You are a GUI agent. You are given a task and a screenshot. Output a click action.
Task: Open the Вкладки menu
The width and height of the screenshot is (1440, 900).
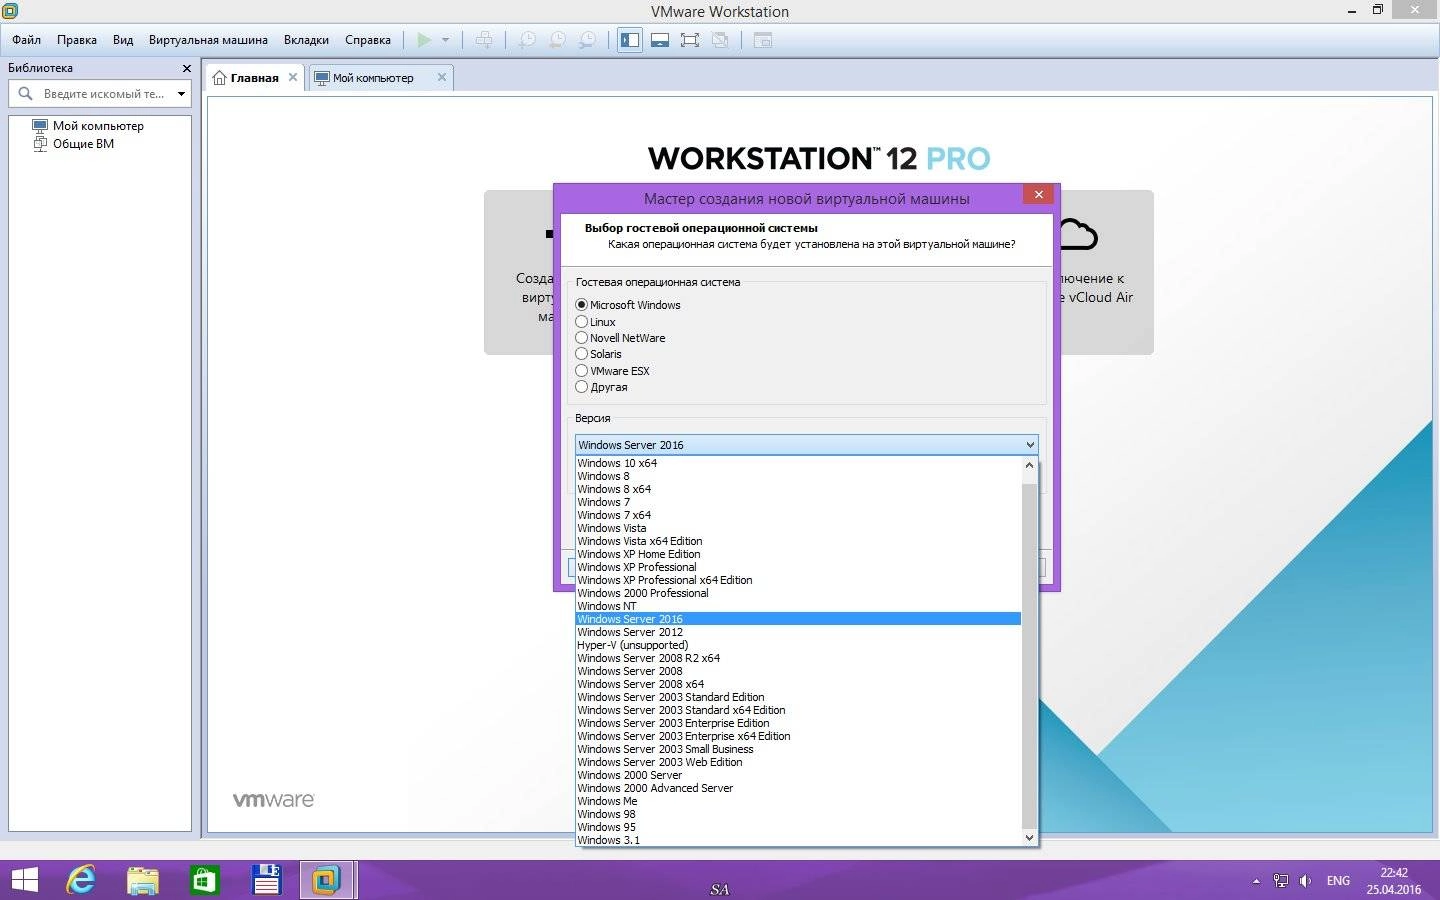306,40
